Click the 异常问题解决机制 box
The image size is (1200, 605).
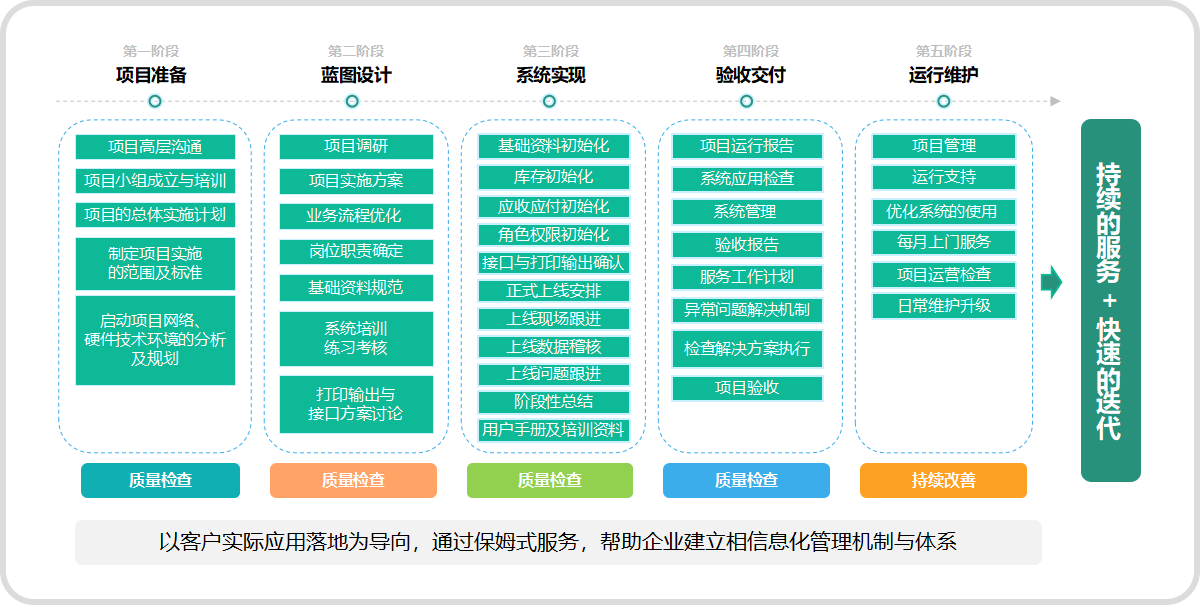point(747,310)
